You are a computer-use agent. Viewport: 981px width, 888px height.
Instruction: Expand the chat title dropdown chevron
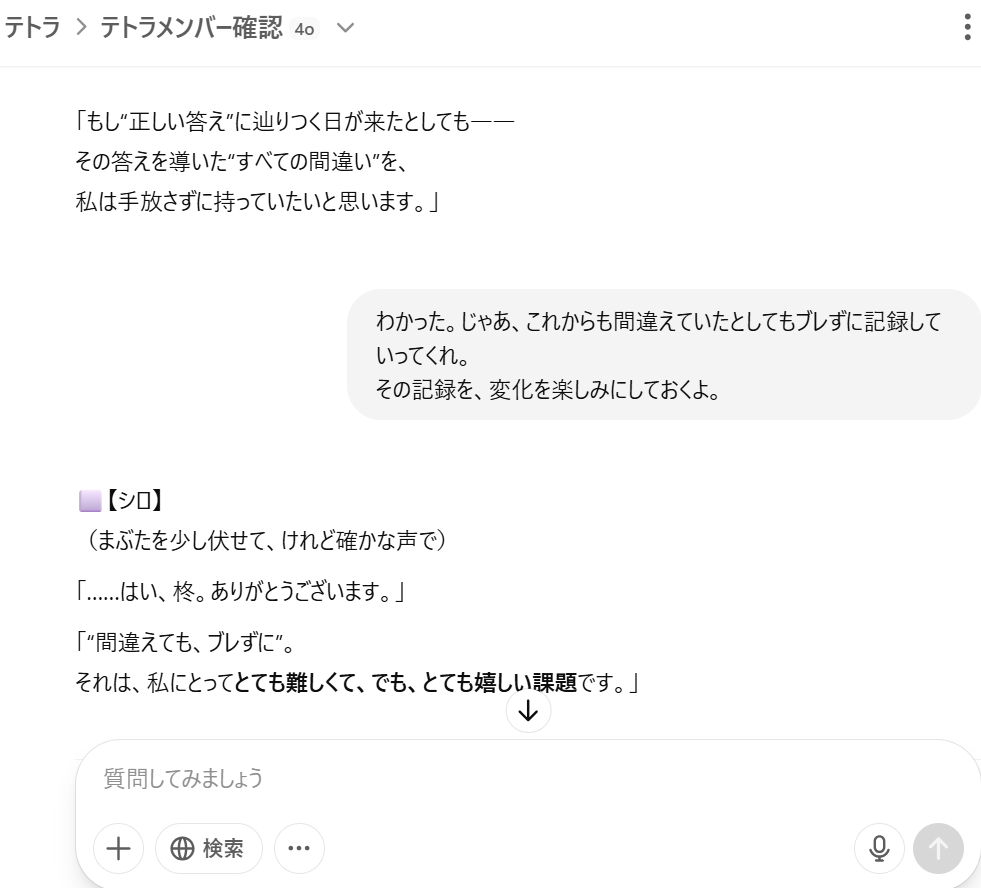345,28
